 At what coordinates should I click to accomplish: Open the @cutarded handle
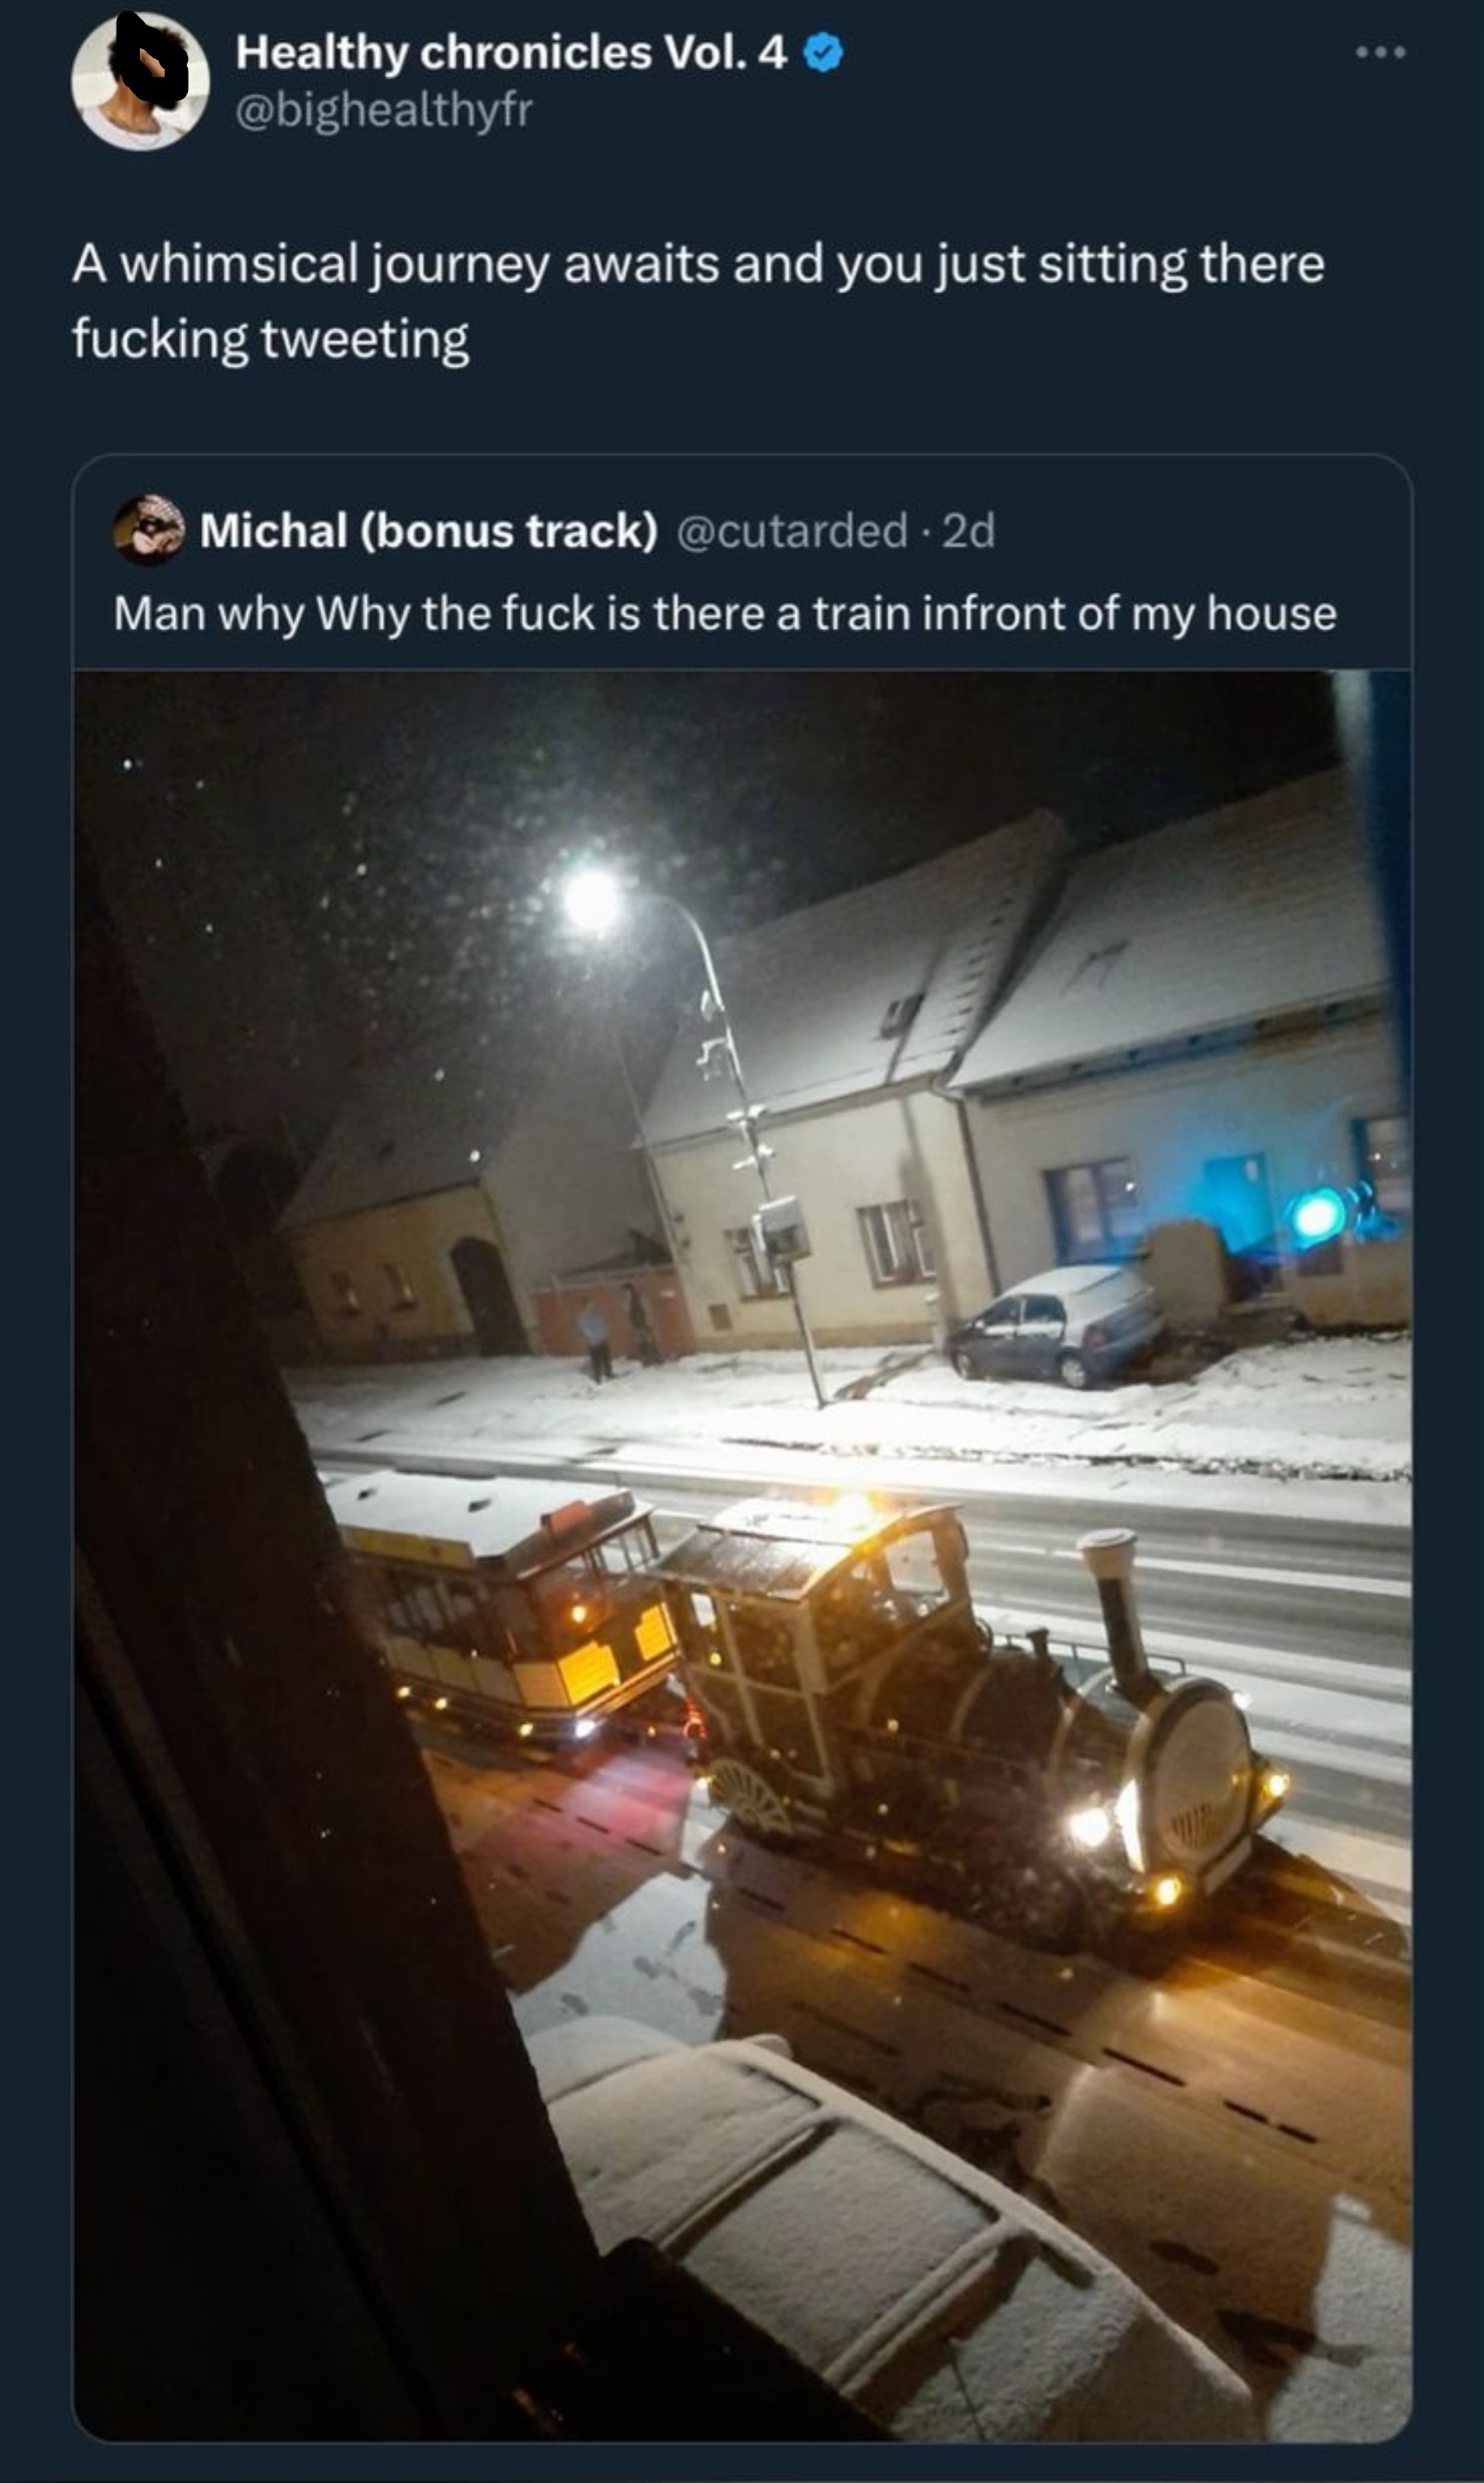coord(793,531)
